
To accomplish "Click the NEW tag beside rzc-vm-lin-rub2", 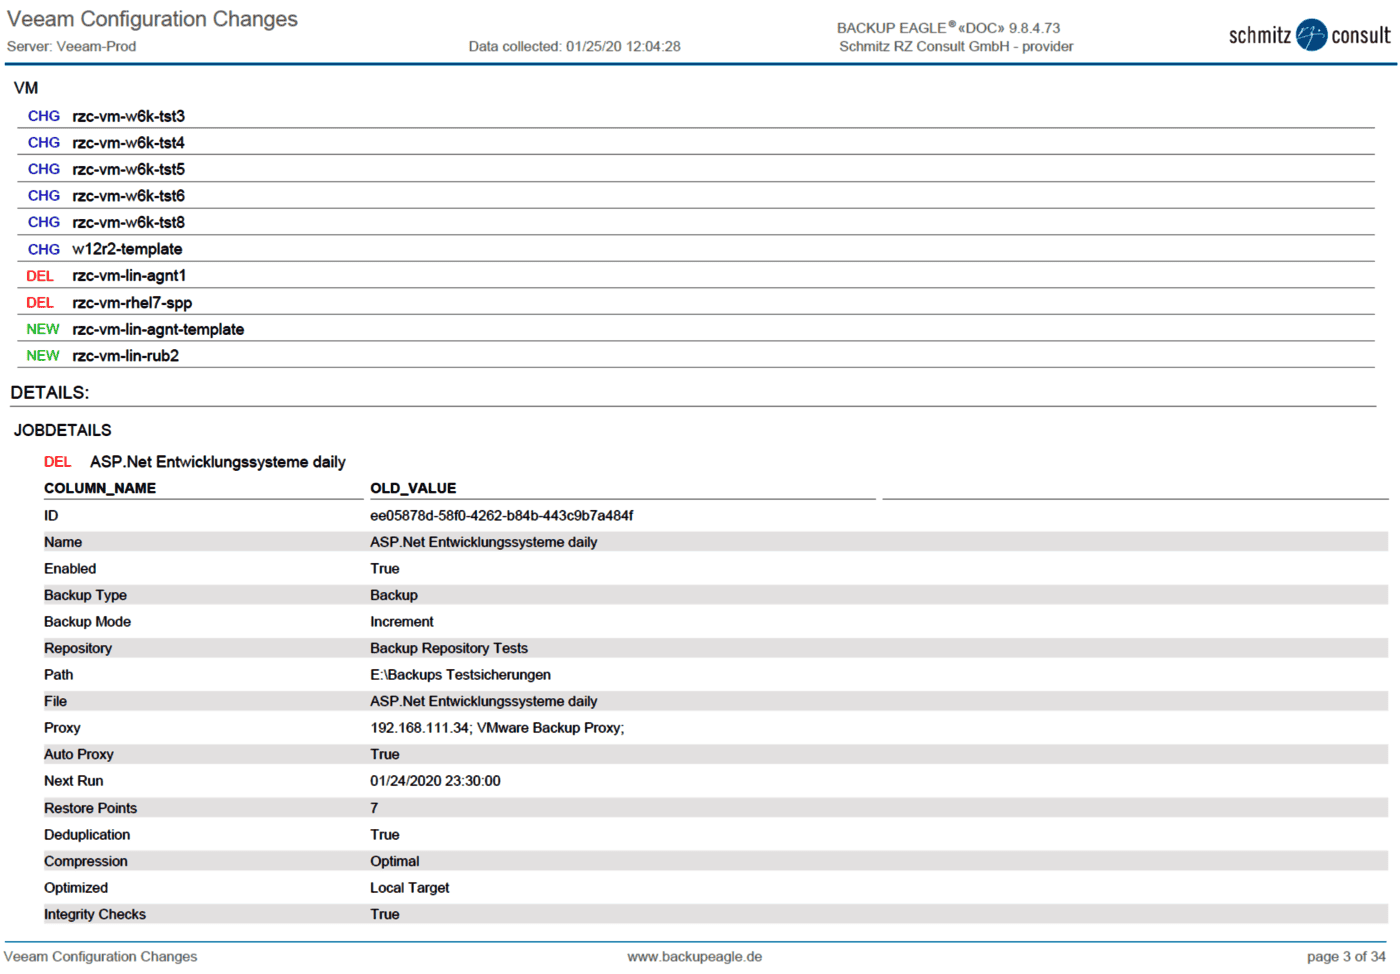I will point(42,356).
